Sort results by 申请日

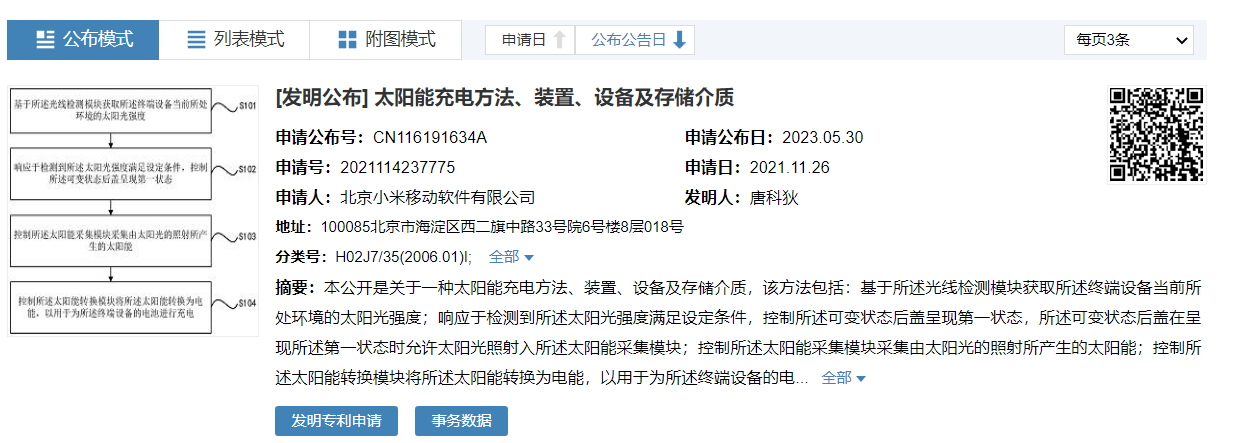525,40
